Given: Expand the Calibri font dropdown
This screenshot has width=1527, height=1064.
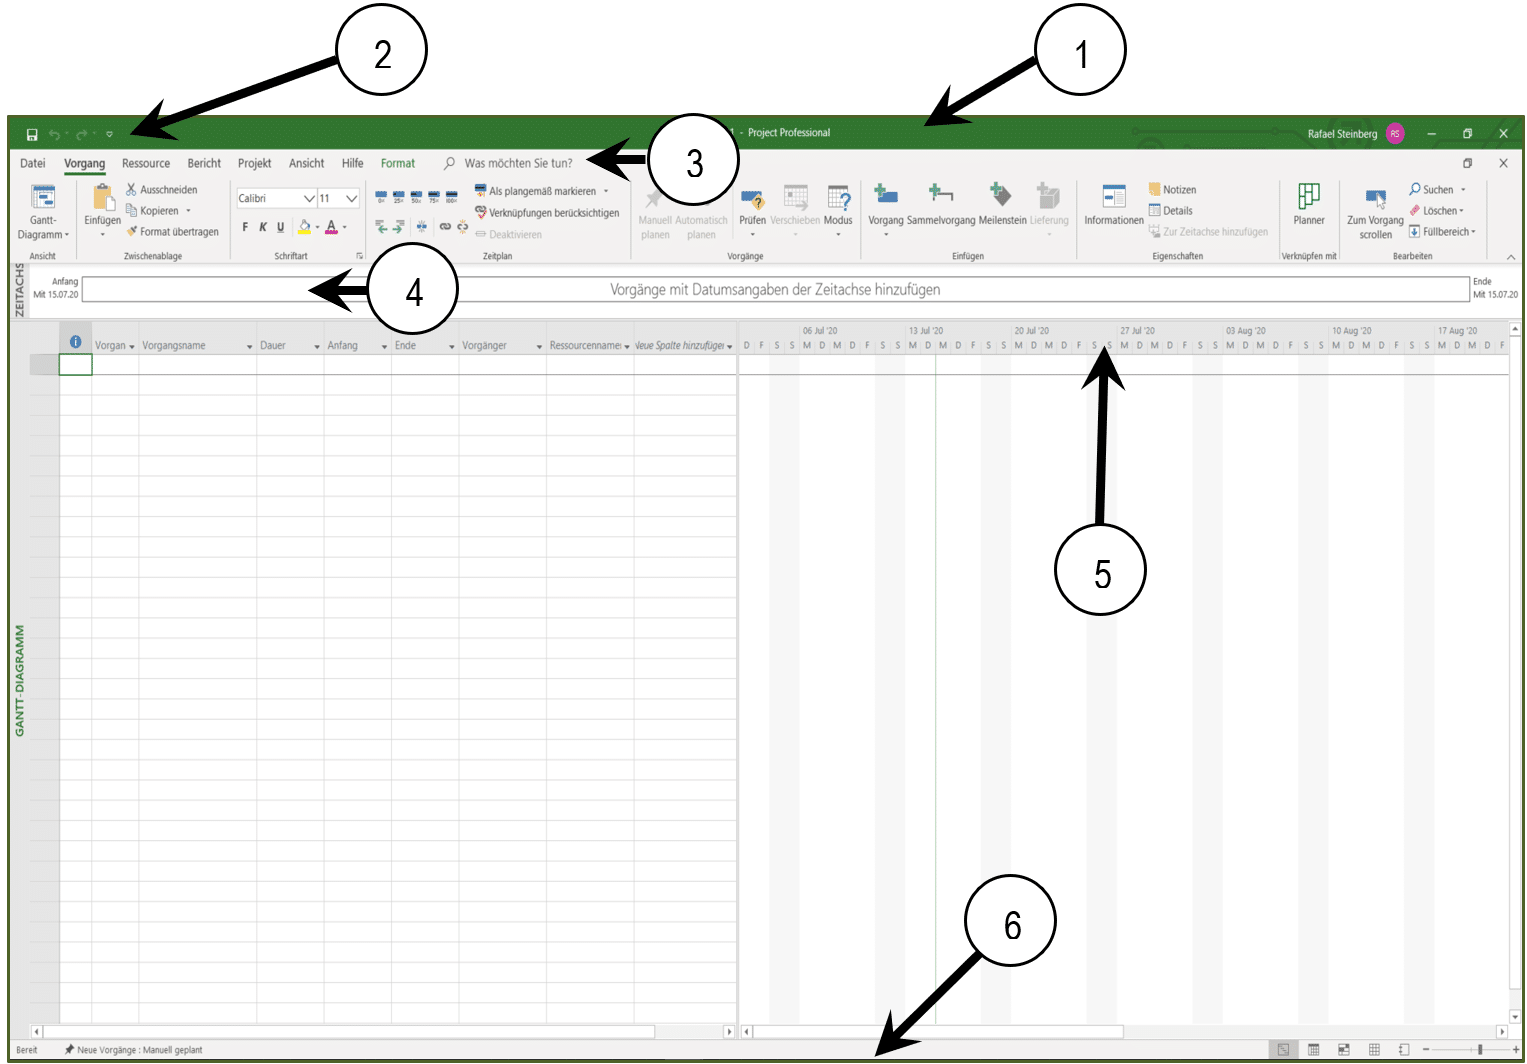Looking at the screenshot, I should click(309, 198).
